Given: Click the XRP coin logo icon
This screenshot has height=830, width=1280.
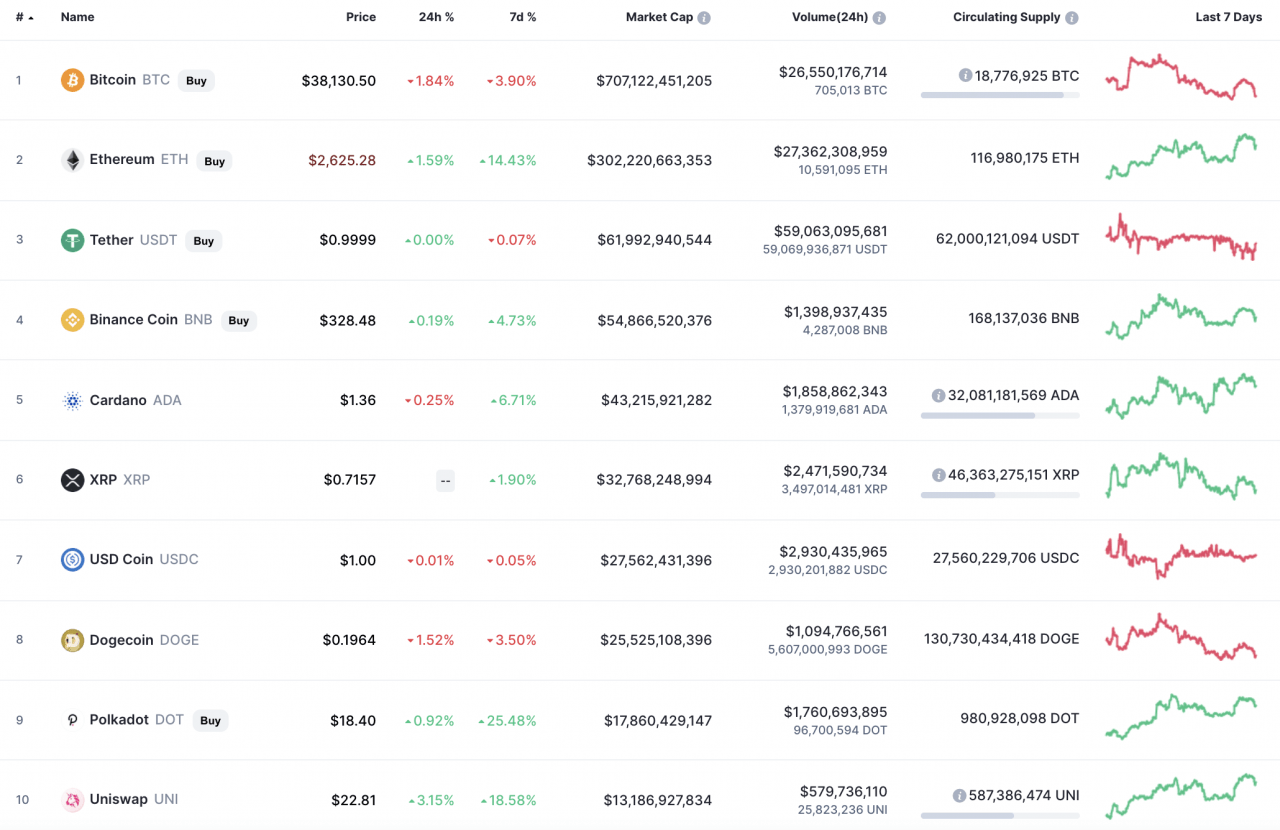Looking at the screenshot, I should click(x=72, y=480).
